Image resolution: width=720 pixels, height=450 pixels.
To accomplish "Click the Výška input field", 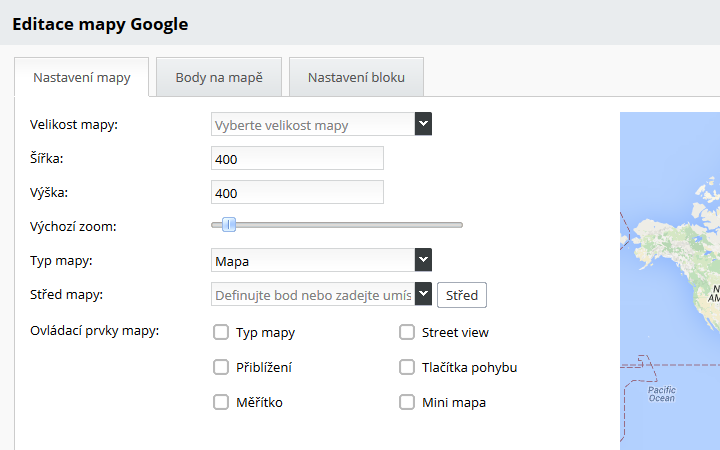I will coord(297,192).
